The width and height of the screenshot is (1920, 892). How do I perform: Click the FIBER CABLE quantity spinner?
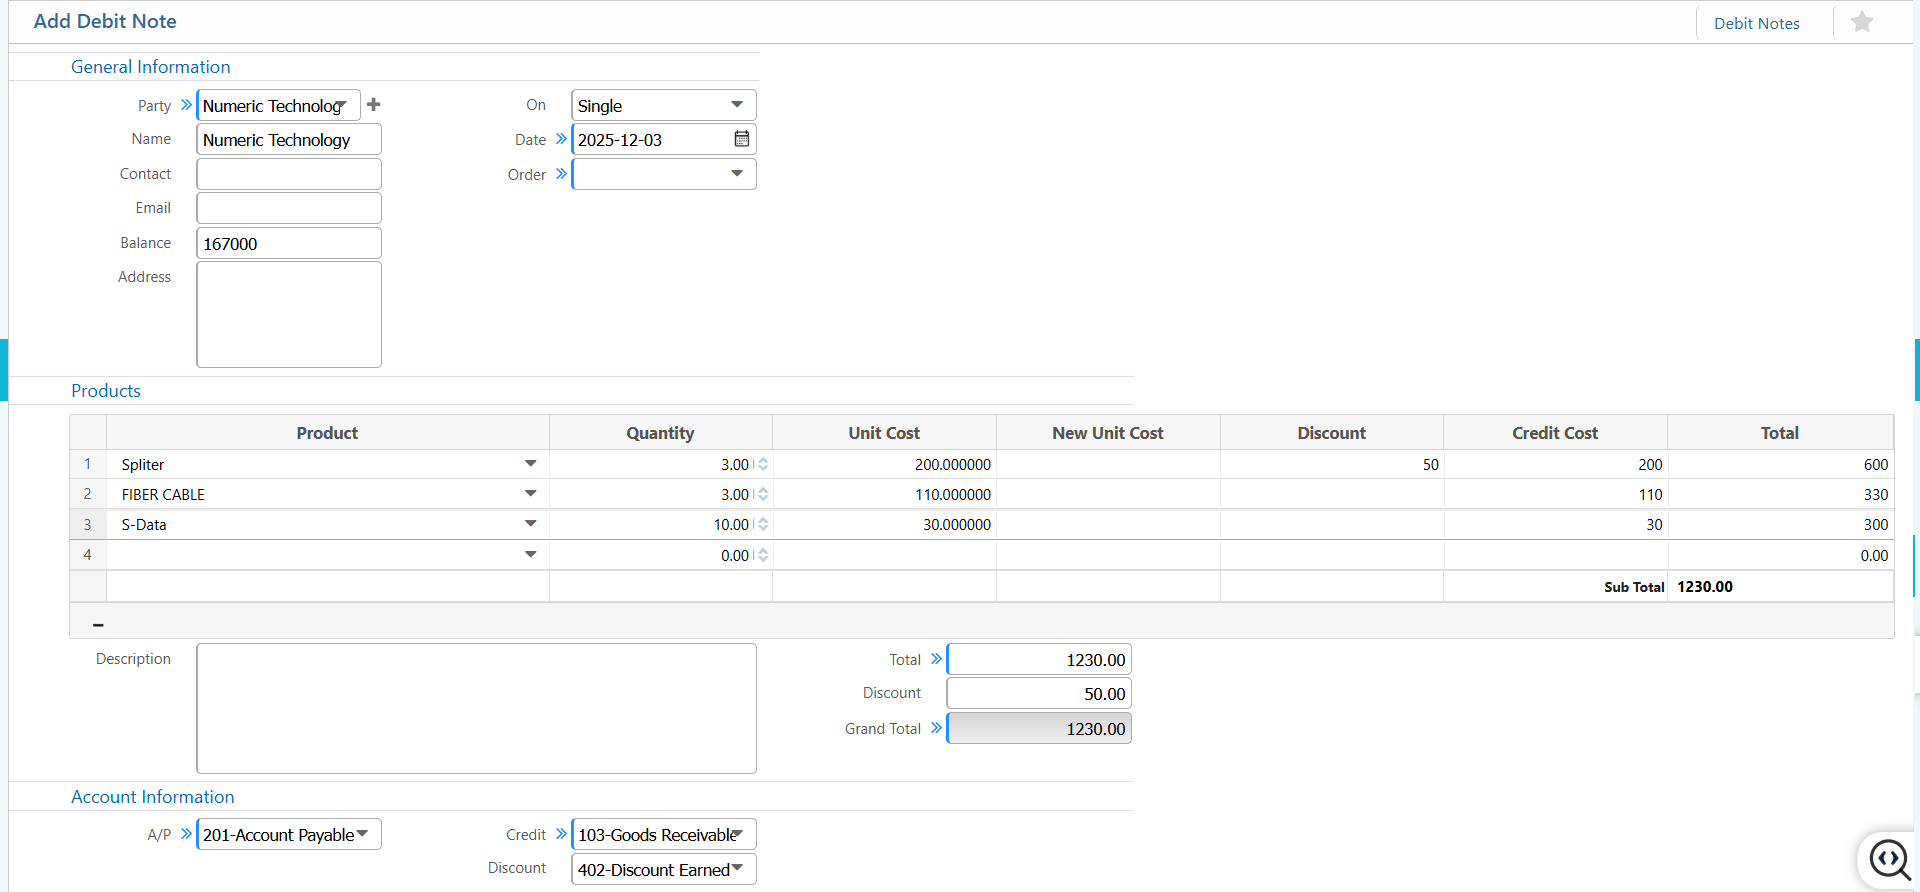pyautogui.click(x=763, y=495)
